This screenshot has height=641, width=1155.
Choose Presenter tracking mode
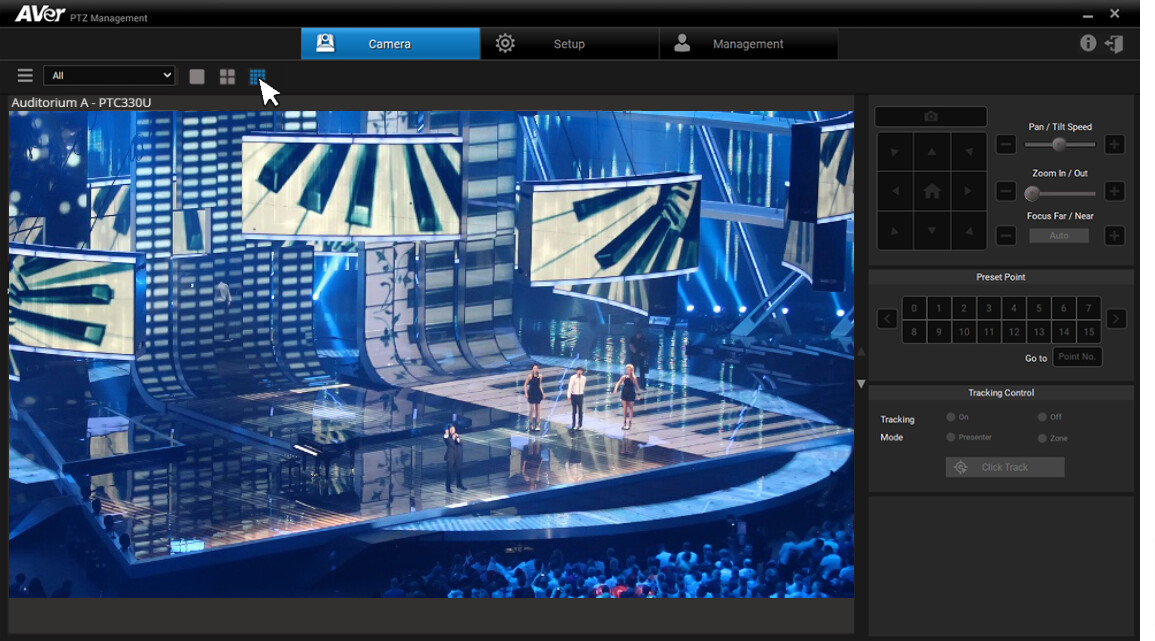pyautogui.click(x=951, y=437)
